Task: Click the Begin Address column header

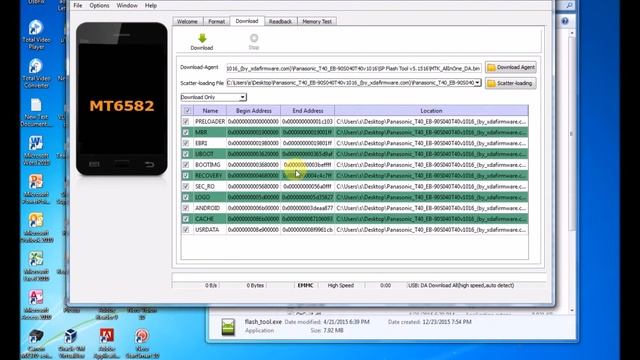Action: 253,111
